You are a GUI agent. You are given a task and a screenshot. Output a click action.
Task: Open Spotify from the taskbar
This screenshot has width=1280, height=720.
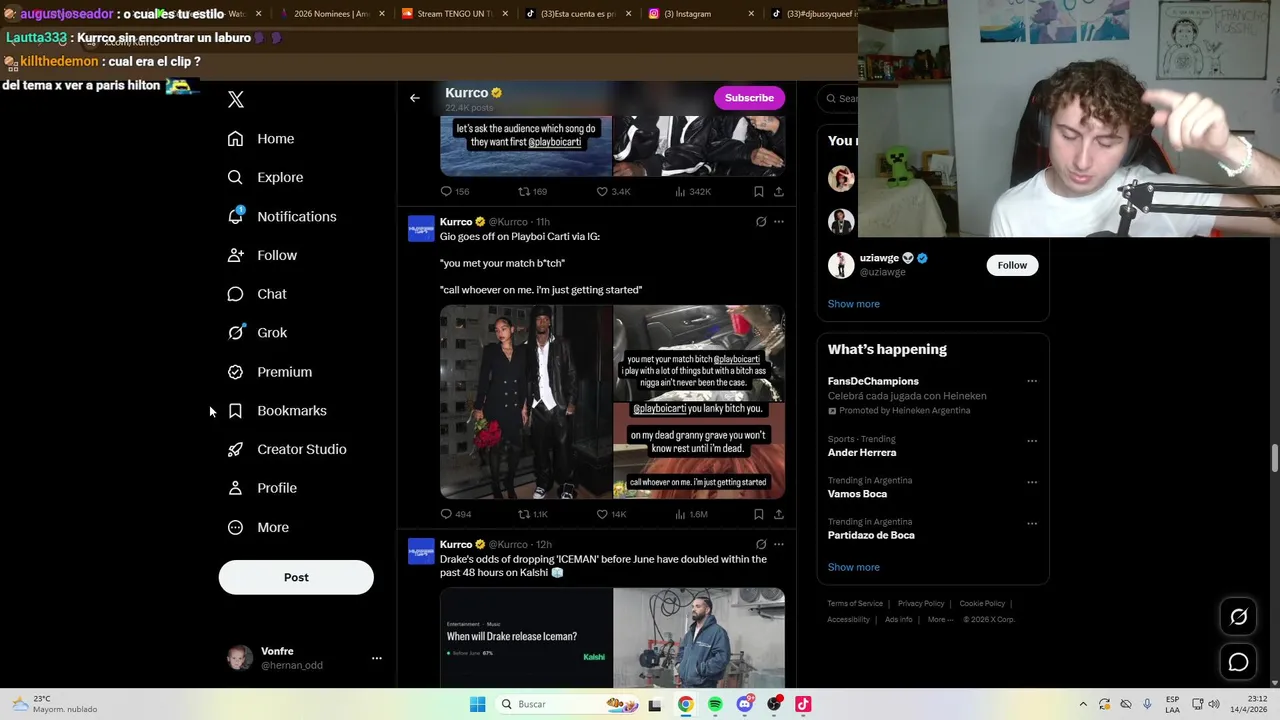click(x=715, y=704)
